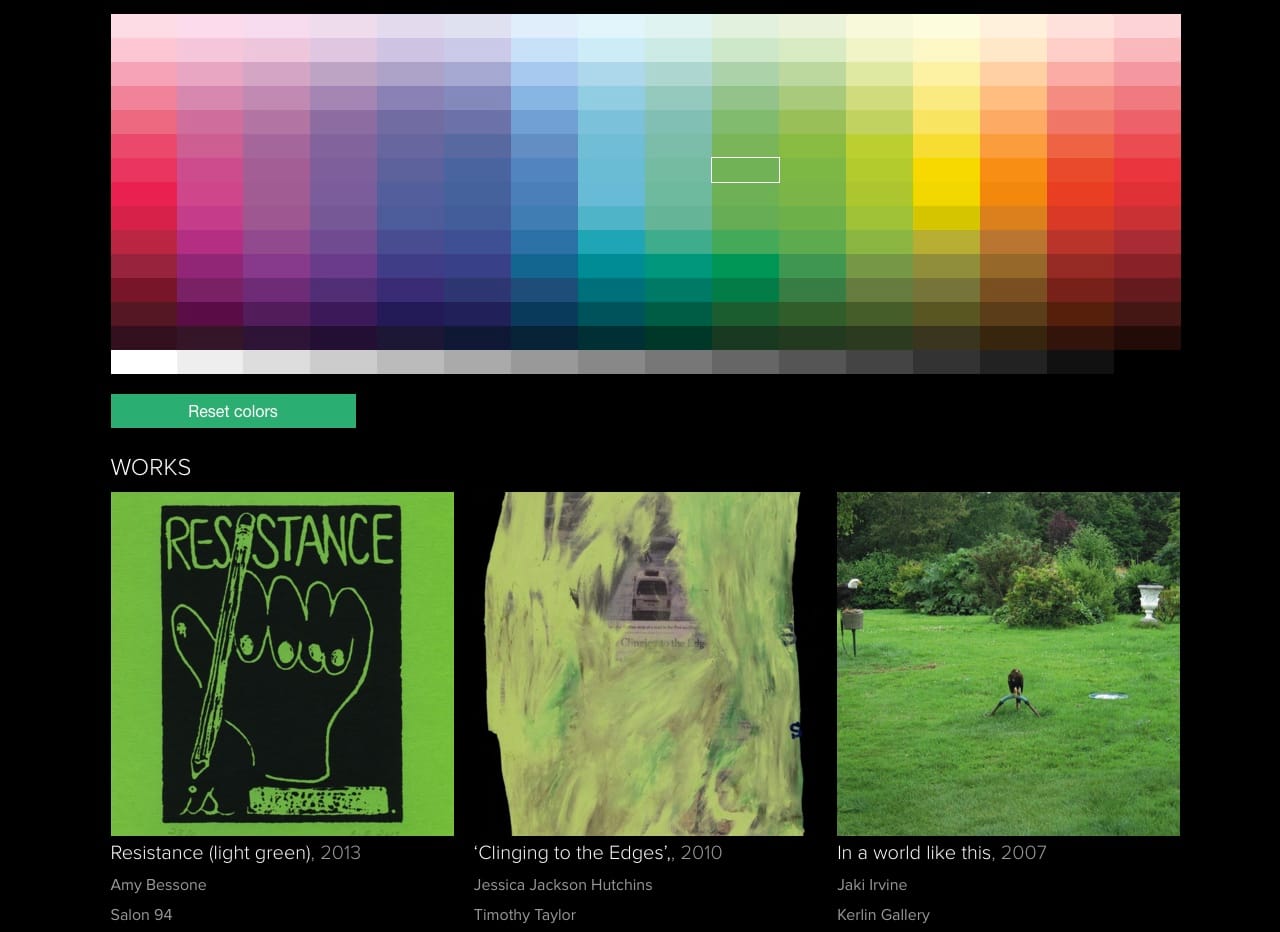
Task: Click the Salon 94 gallery link
Action: tap(141, 915)
